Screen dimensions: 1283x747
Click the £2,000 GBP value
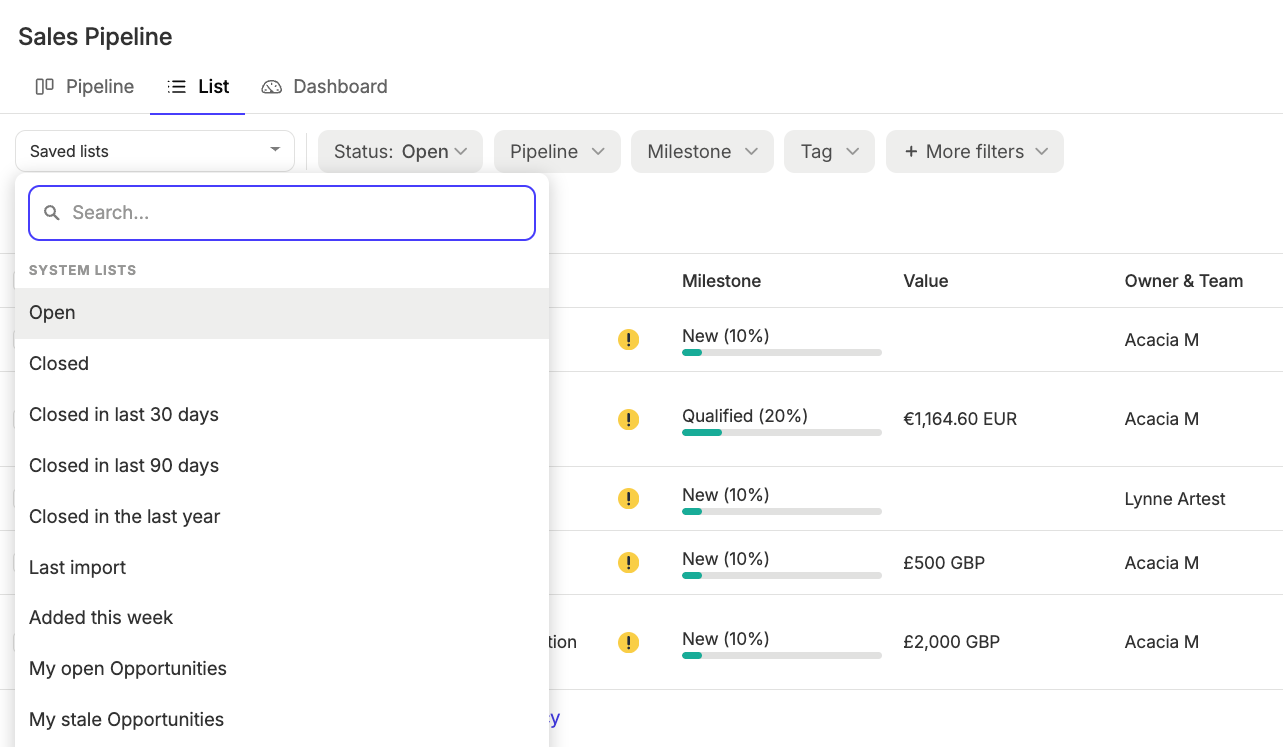[x=951, y=642]
